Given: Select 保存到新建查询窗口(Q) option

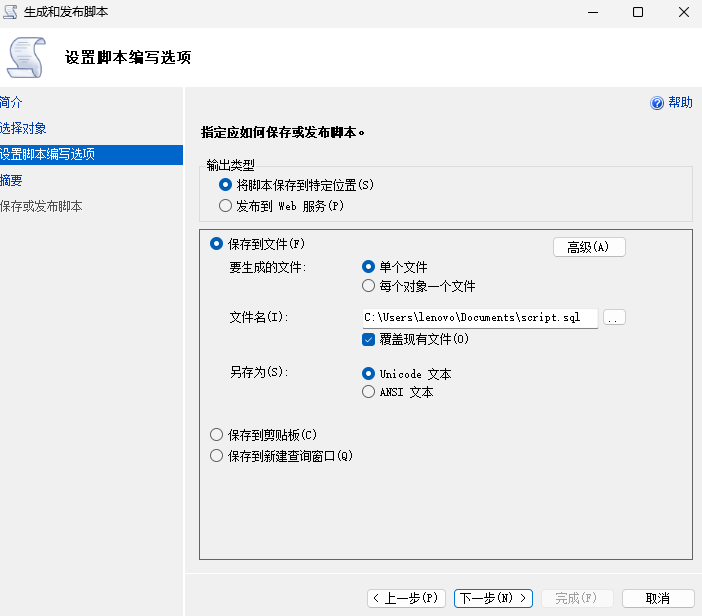Looking at the screenshot, I should [216, 456].
